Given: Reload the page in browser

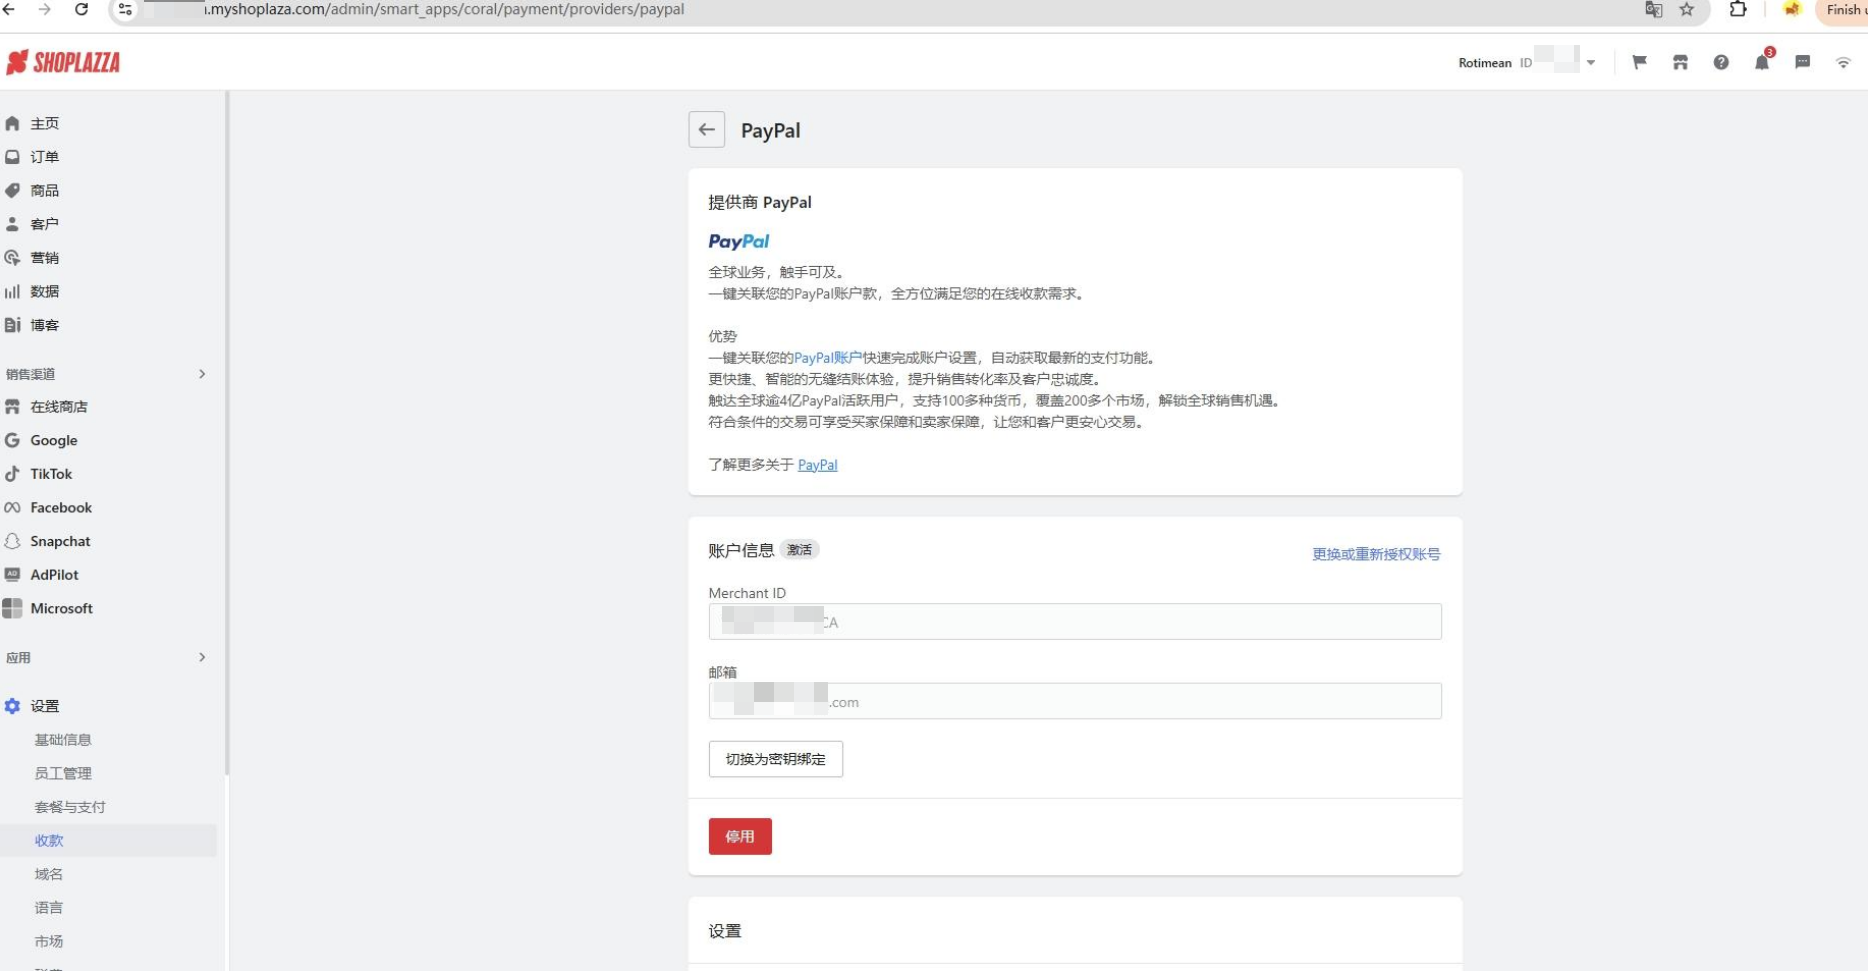Looking at the screenshot, I should pyautogui.click(x=81, y=9).
